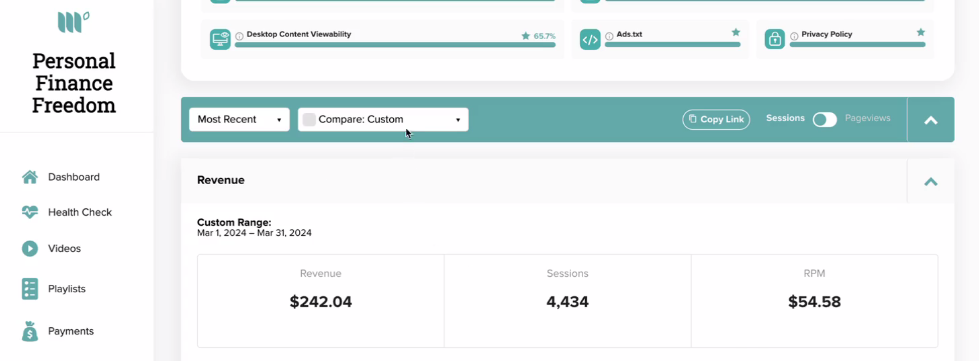Screen dimensions: 979x361
Task: Click the Pageviews label
Action: pos(867,118)
